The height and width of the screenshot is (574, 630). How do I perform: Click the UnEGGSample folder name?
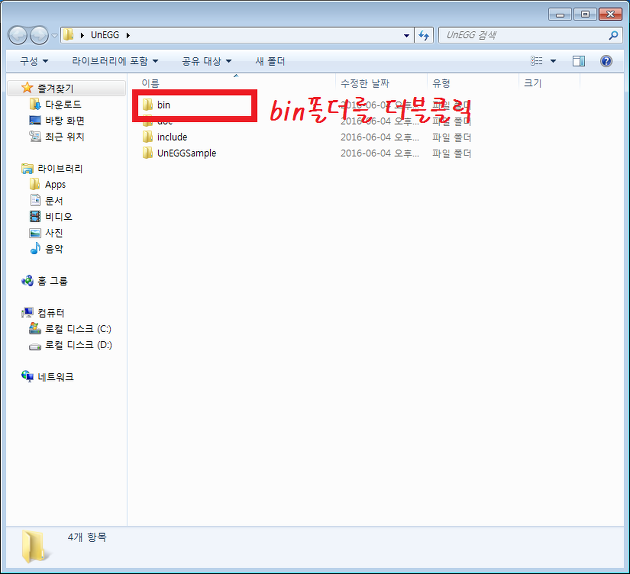186,153
